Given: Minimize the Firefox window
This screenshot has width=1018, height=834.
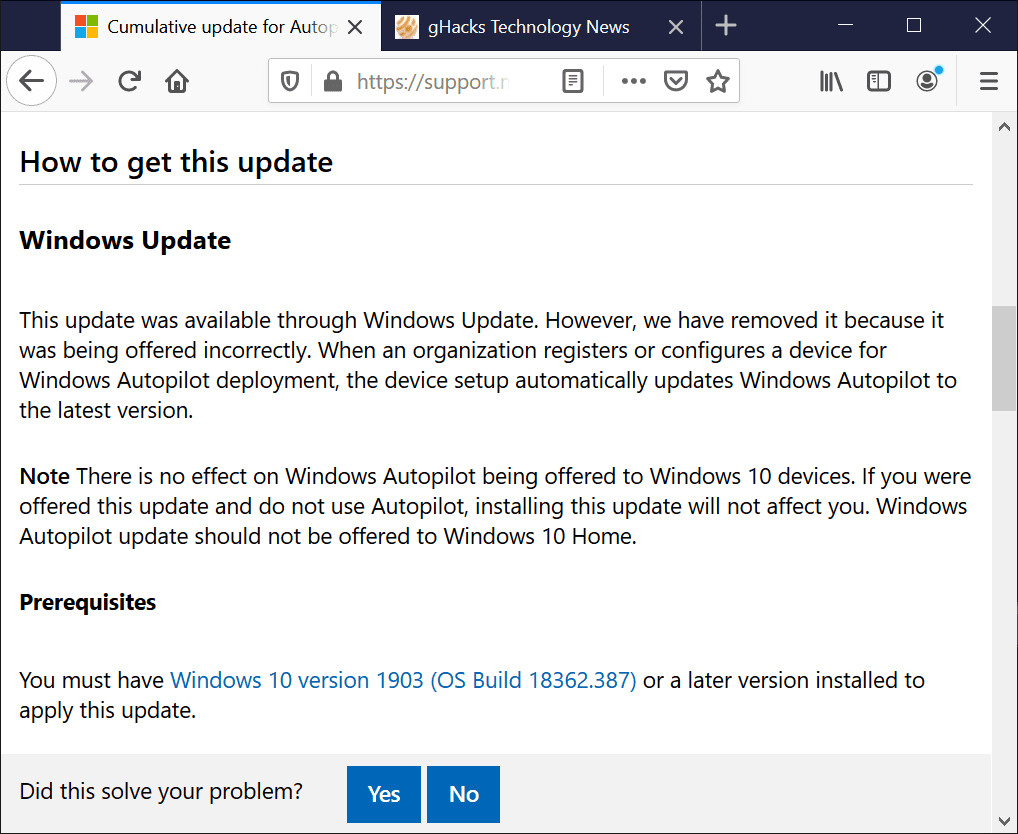Looking at the screenshot, I should point(845,25).
